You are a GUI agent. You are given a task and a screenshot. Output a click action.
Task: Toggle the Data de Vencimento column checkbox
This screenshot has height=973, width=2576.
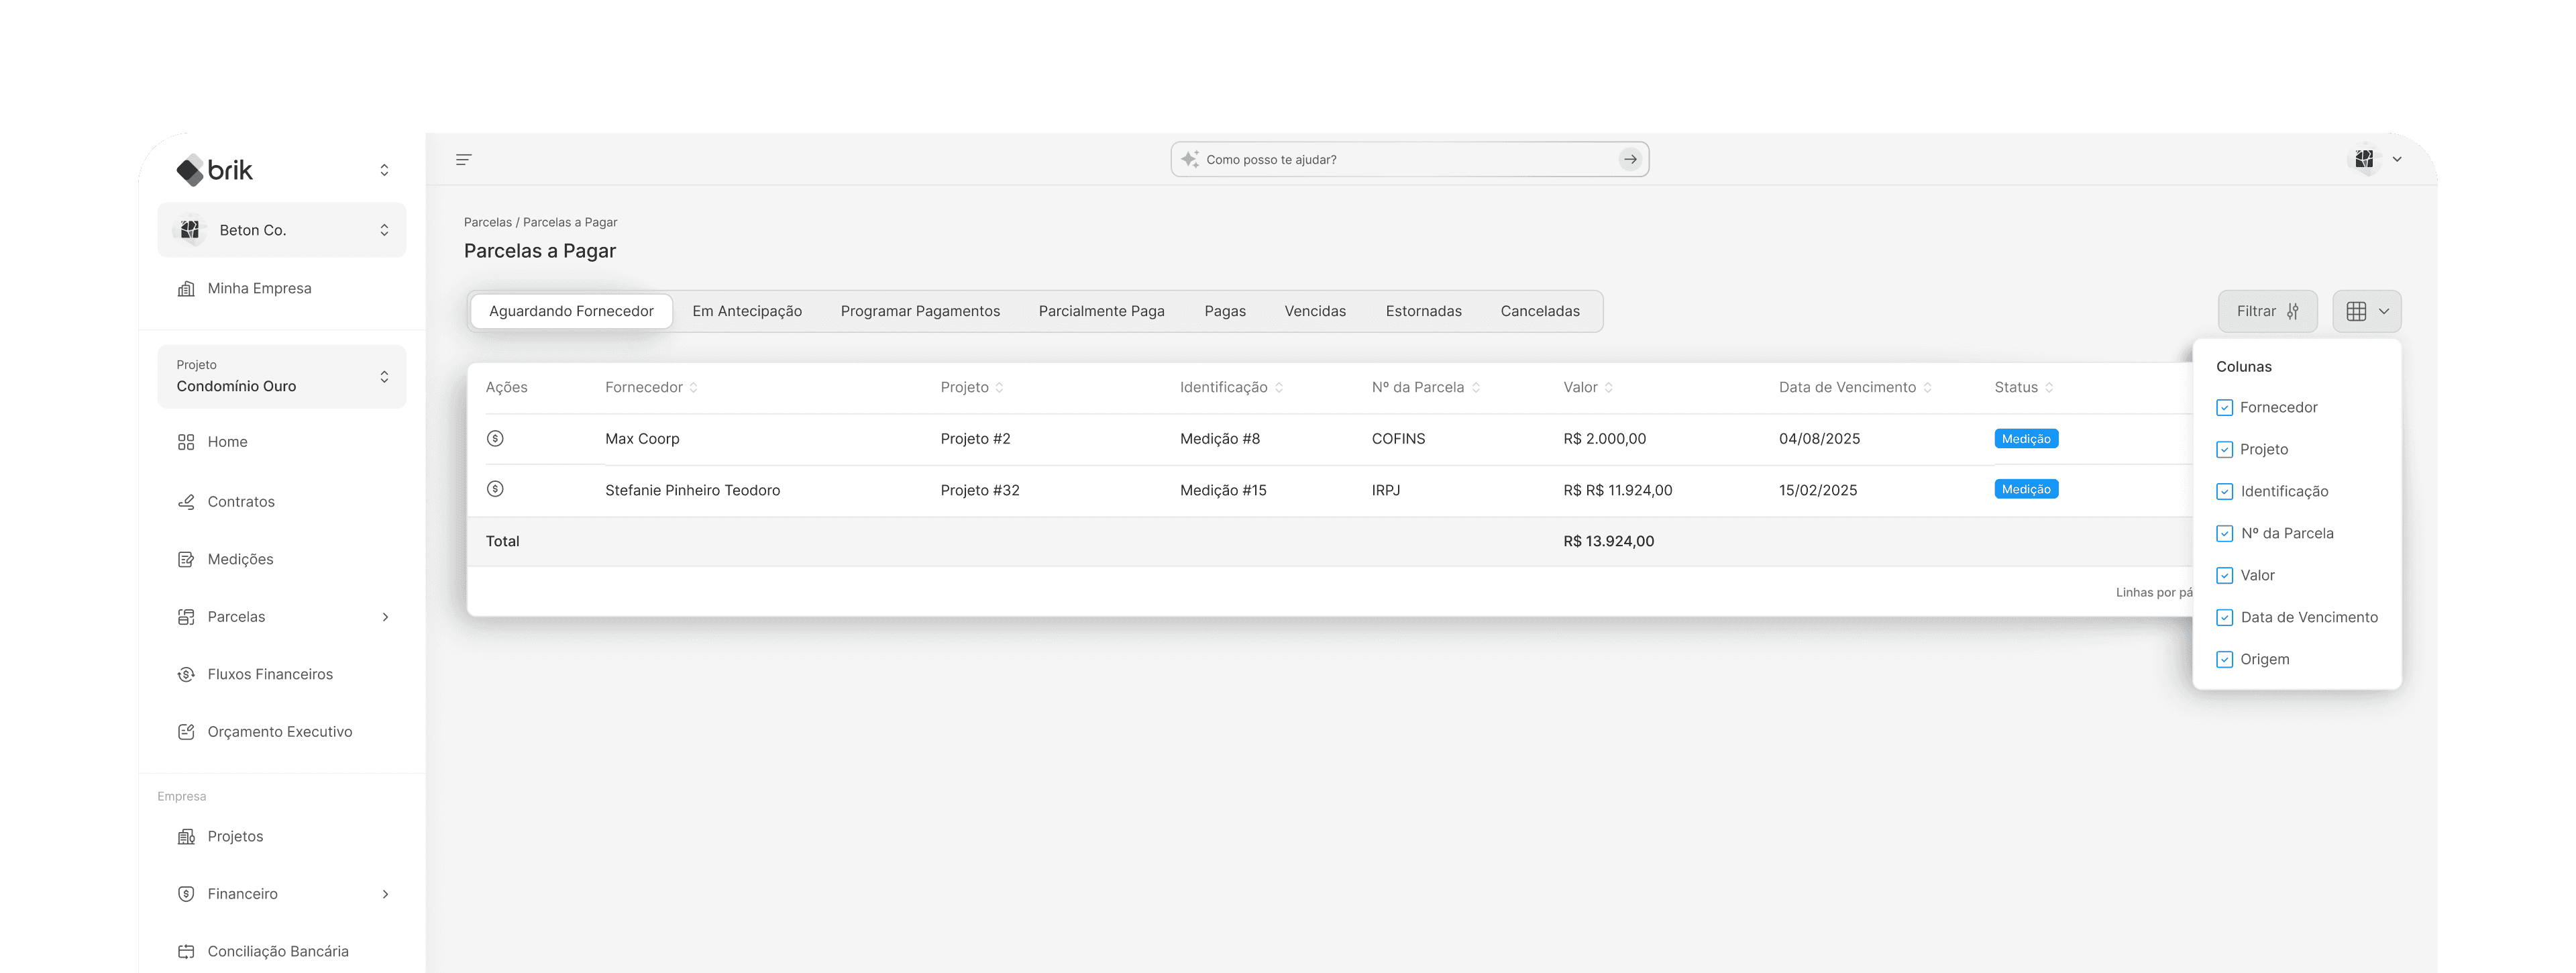2224,618
